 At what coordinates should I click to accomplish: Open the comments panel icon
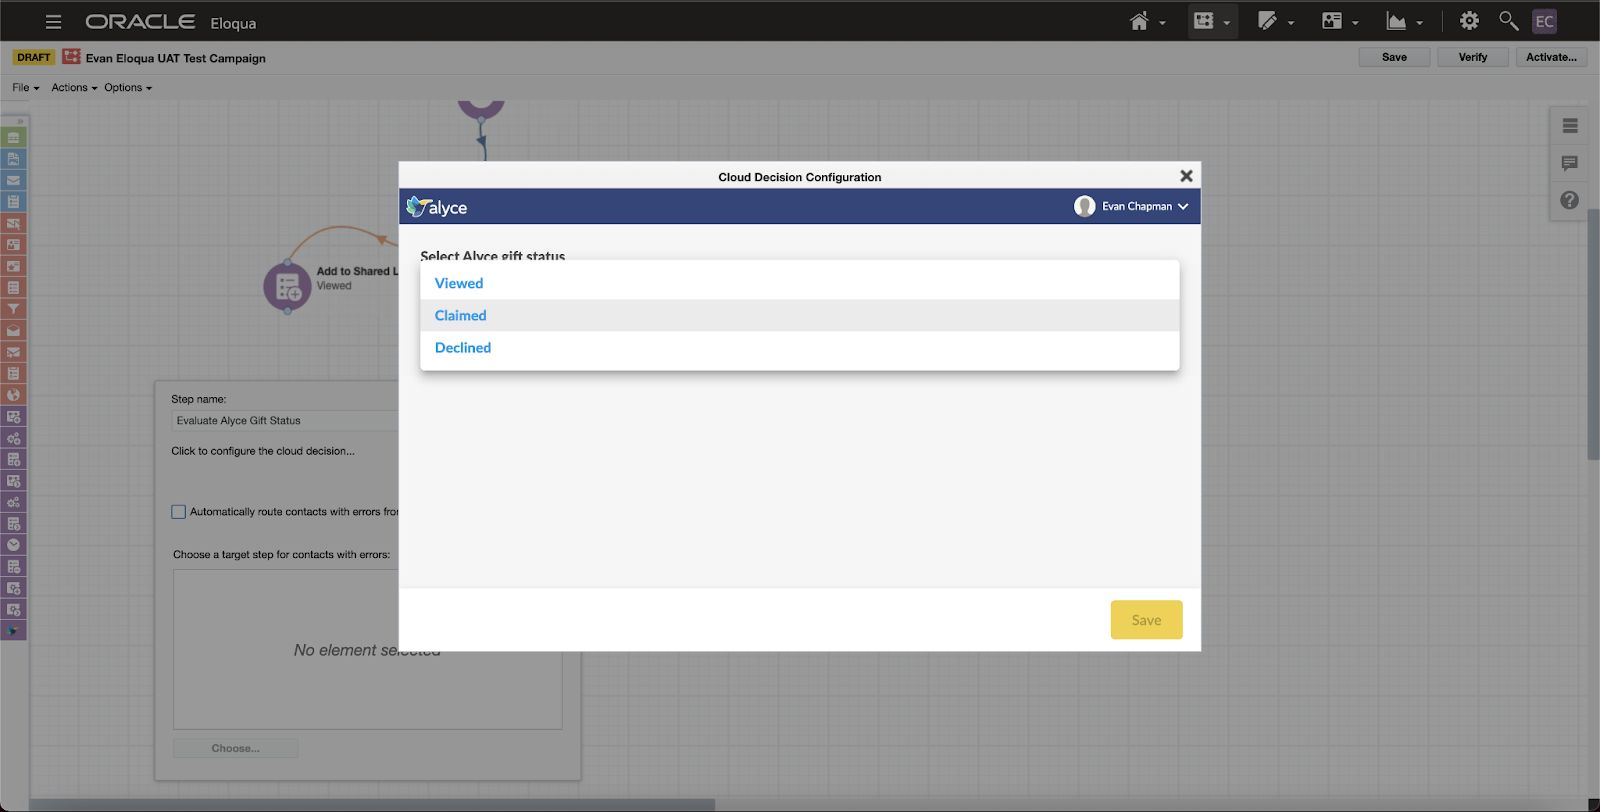(x=1570, y=163)
